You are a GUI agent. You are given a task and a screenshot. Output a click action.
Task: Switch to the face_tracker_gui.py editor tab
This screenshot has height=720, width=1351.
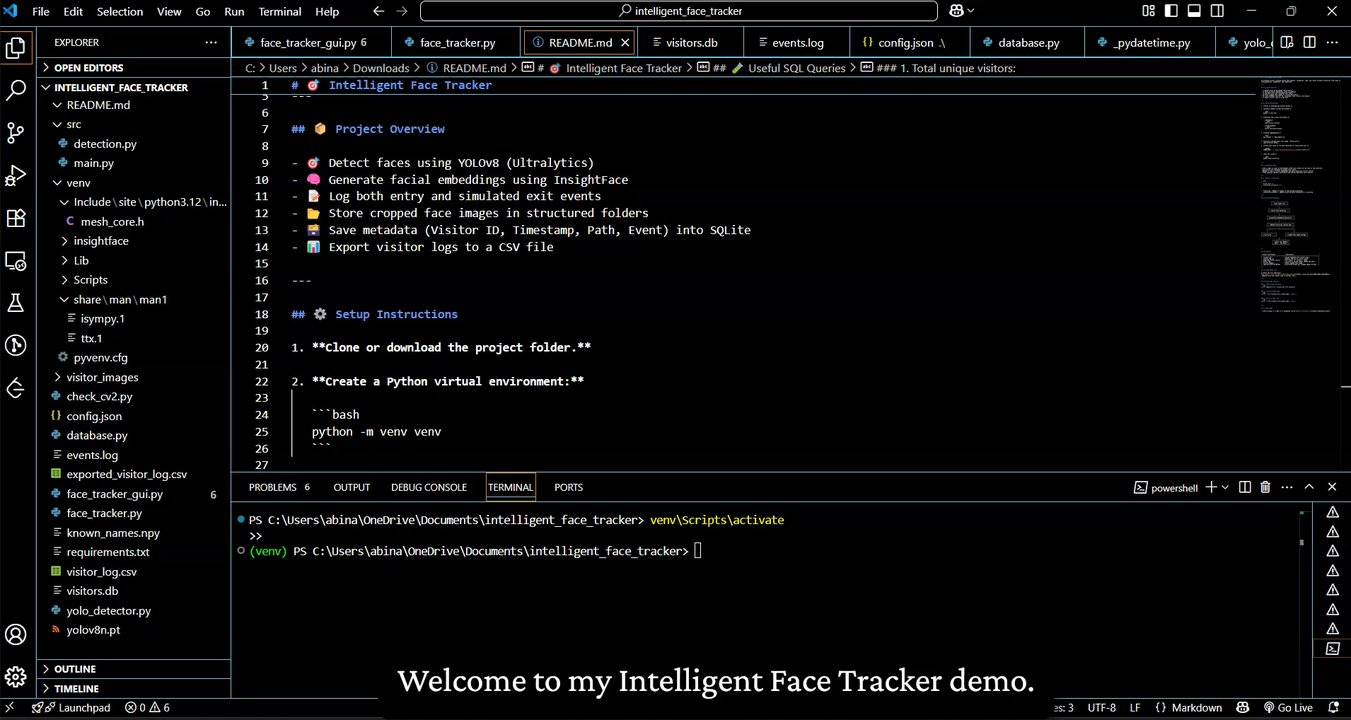tap(312, 43)
